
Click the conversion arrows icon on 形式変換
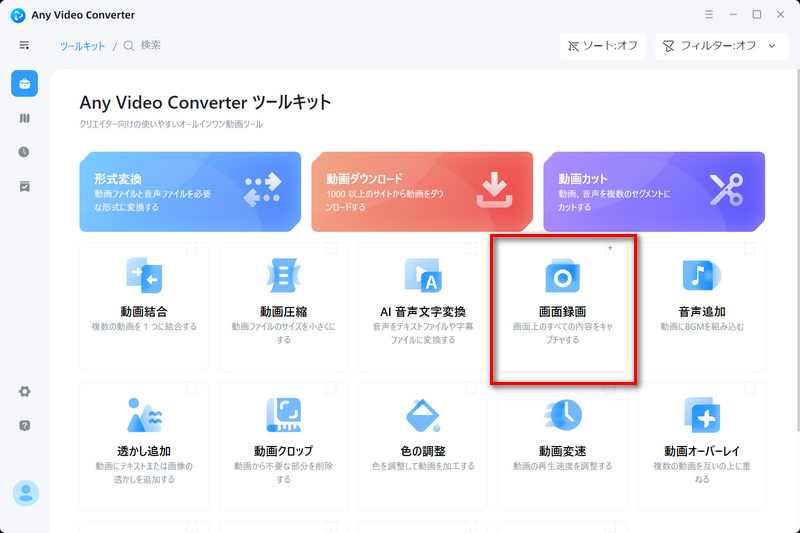coord(263,190)
